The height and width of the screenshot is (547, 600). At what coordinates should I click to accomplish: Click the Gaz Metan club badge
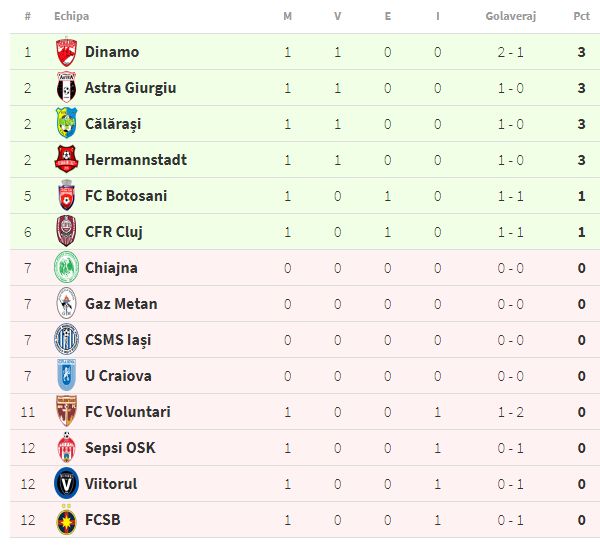(66, 304)
